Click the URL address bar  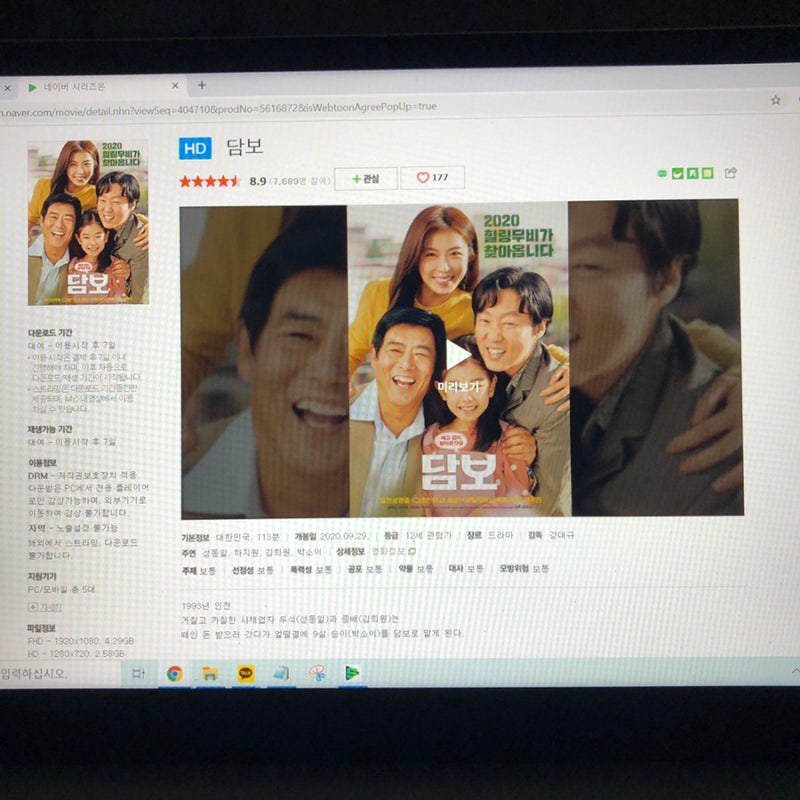tap(378, 107)
